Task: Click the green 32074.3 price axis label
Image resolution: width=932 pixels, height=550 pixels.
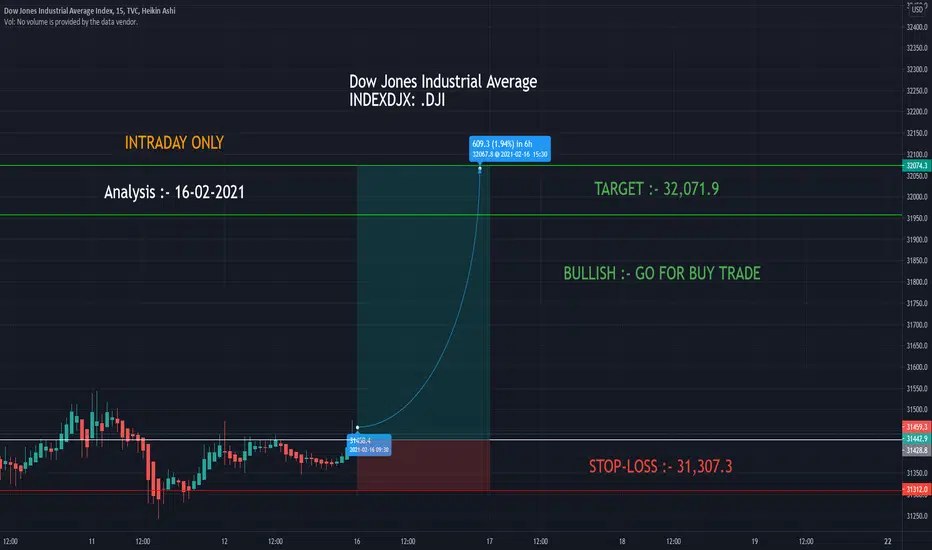Action: click(x=917, y=165)
